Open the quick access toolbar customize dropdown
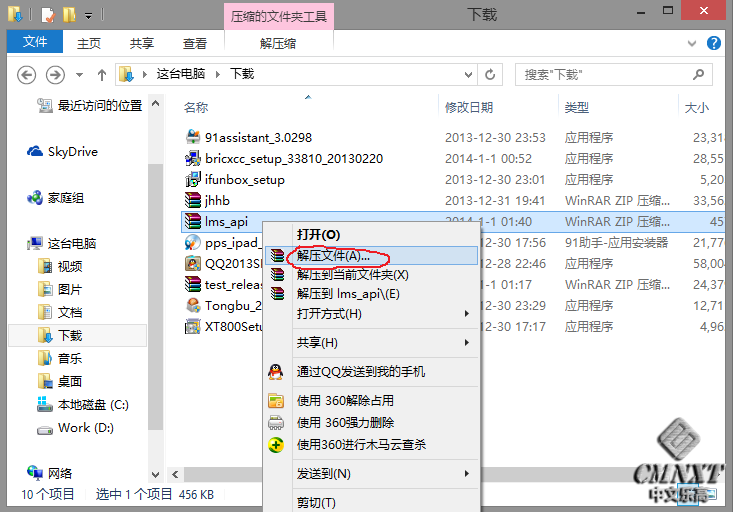The height and width of the screenshot is (512, 733). (88, 16)
